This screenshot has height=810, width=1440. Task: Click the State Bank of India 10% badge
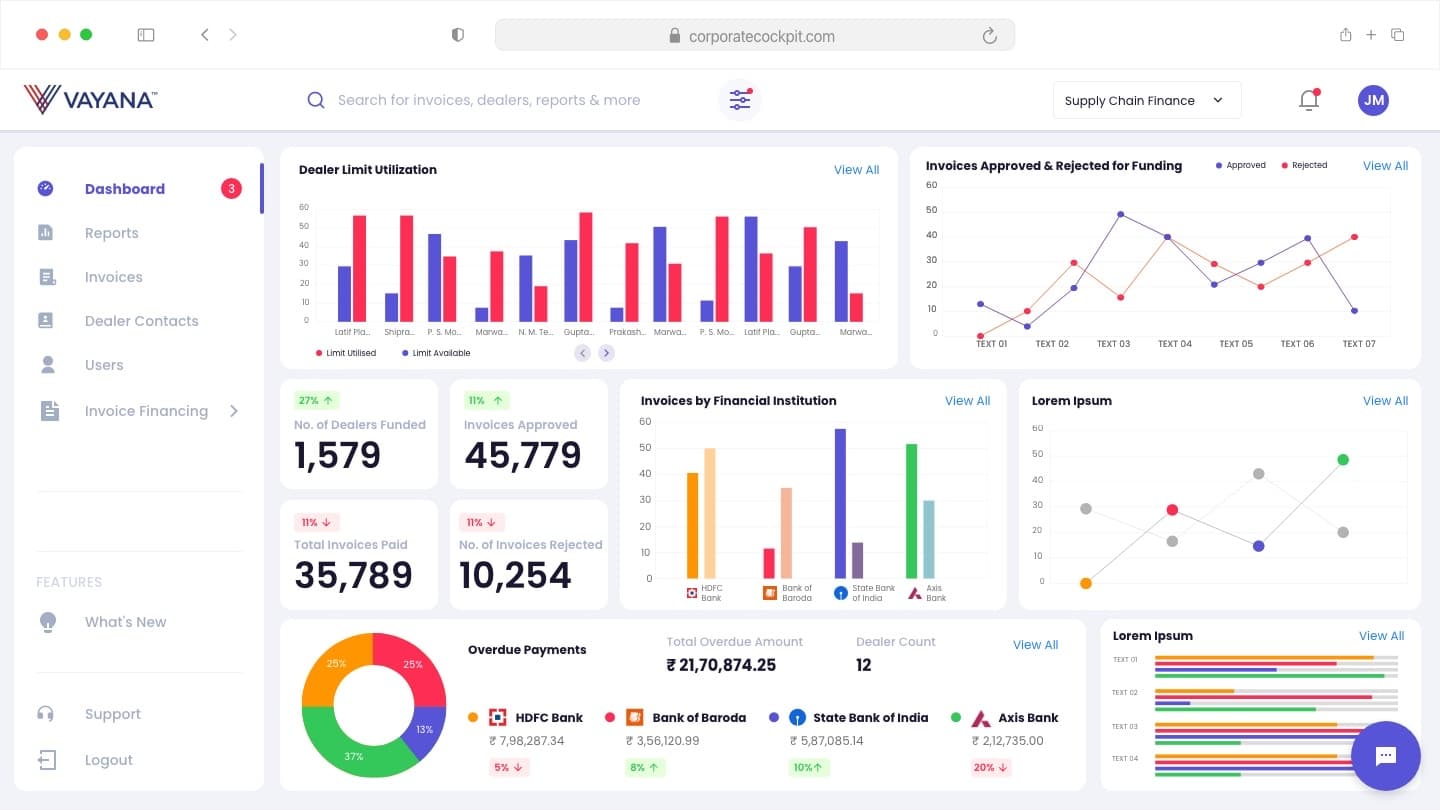click(809, 768)
